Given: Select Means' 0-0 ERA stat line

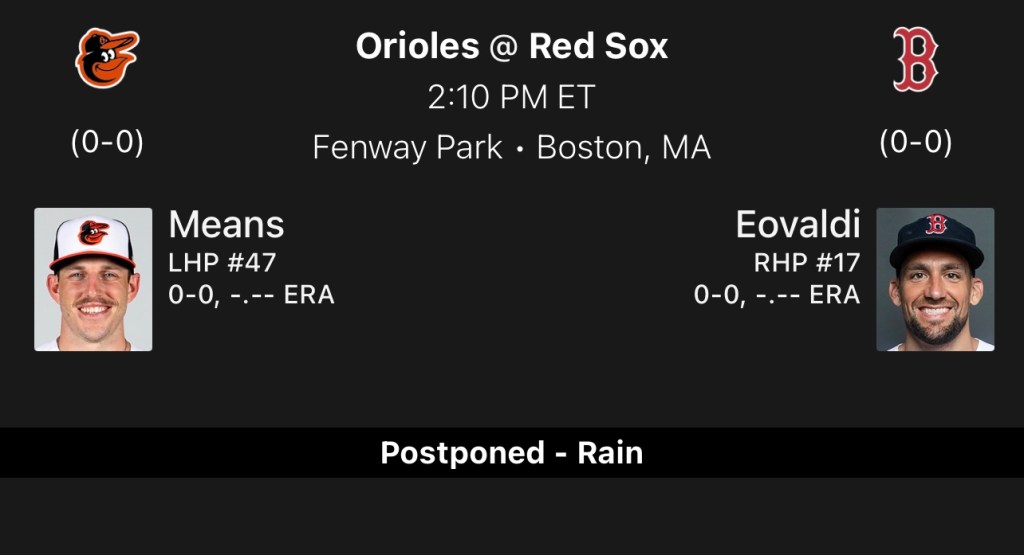Looking at the screenshot, I should 251,295.
